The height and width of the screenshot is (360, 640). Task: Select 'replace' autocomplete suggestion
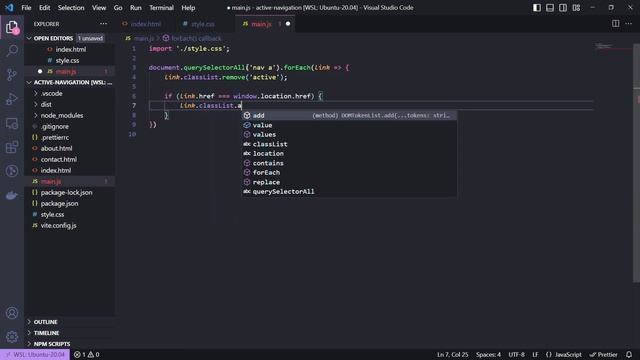pyautogui.click(x=349, y=182)
